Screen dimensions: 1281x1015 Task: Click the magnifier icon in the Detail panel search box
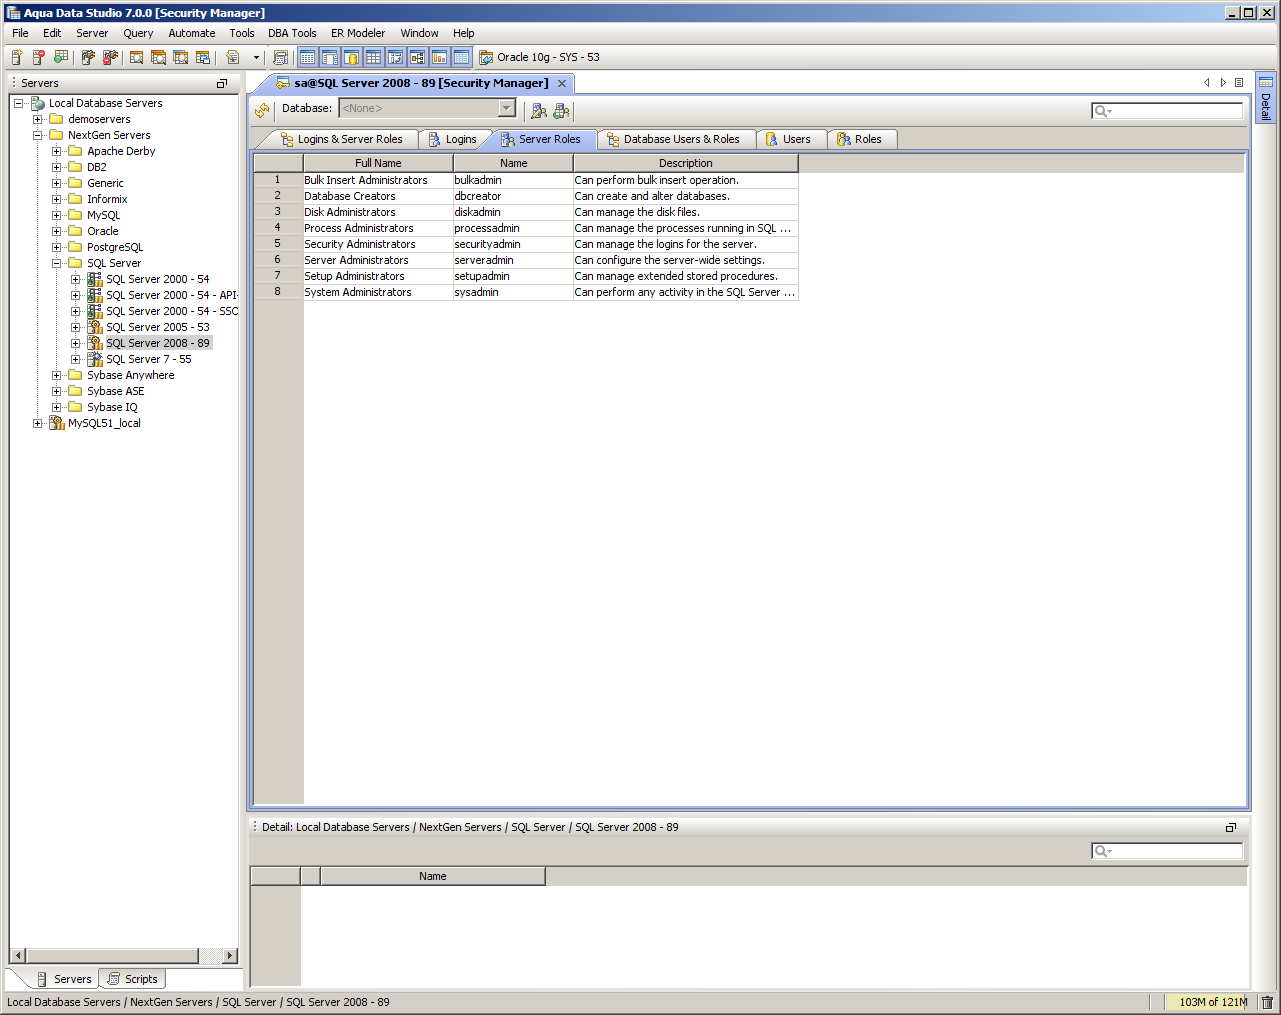pos(1102,851)
